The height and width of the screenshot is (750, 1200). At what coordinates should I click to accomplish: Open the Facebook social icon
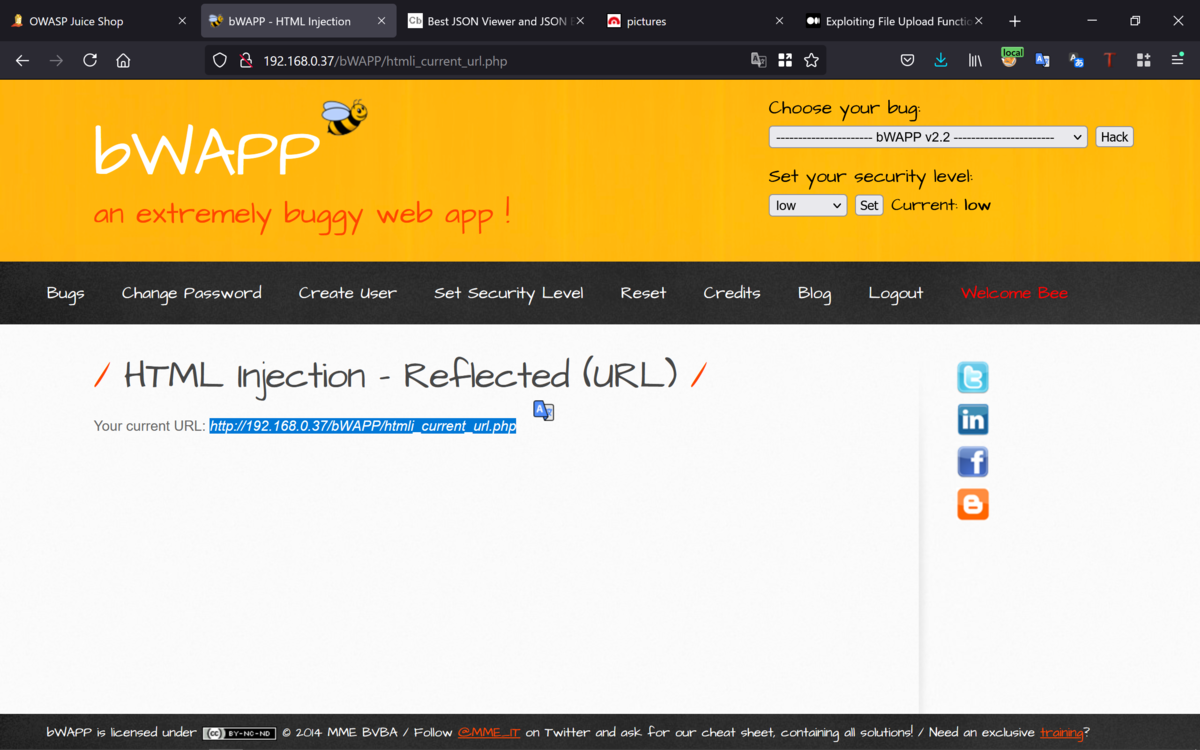973,462
